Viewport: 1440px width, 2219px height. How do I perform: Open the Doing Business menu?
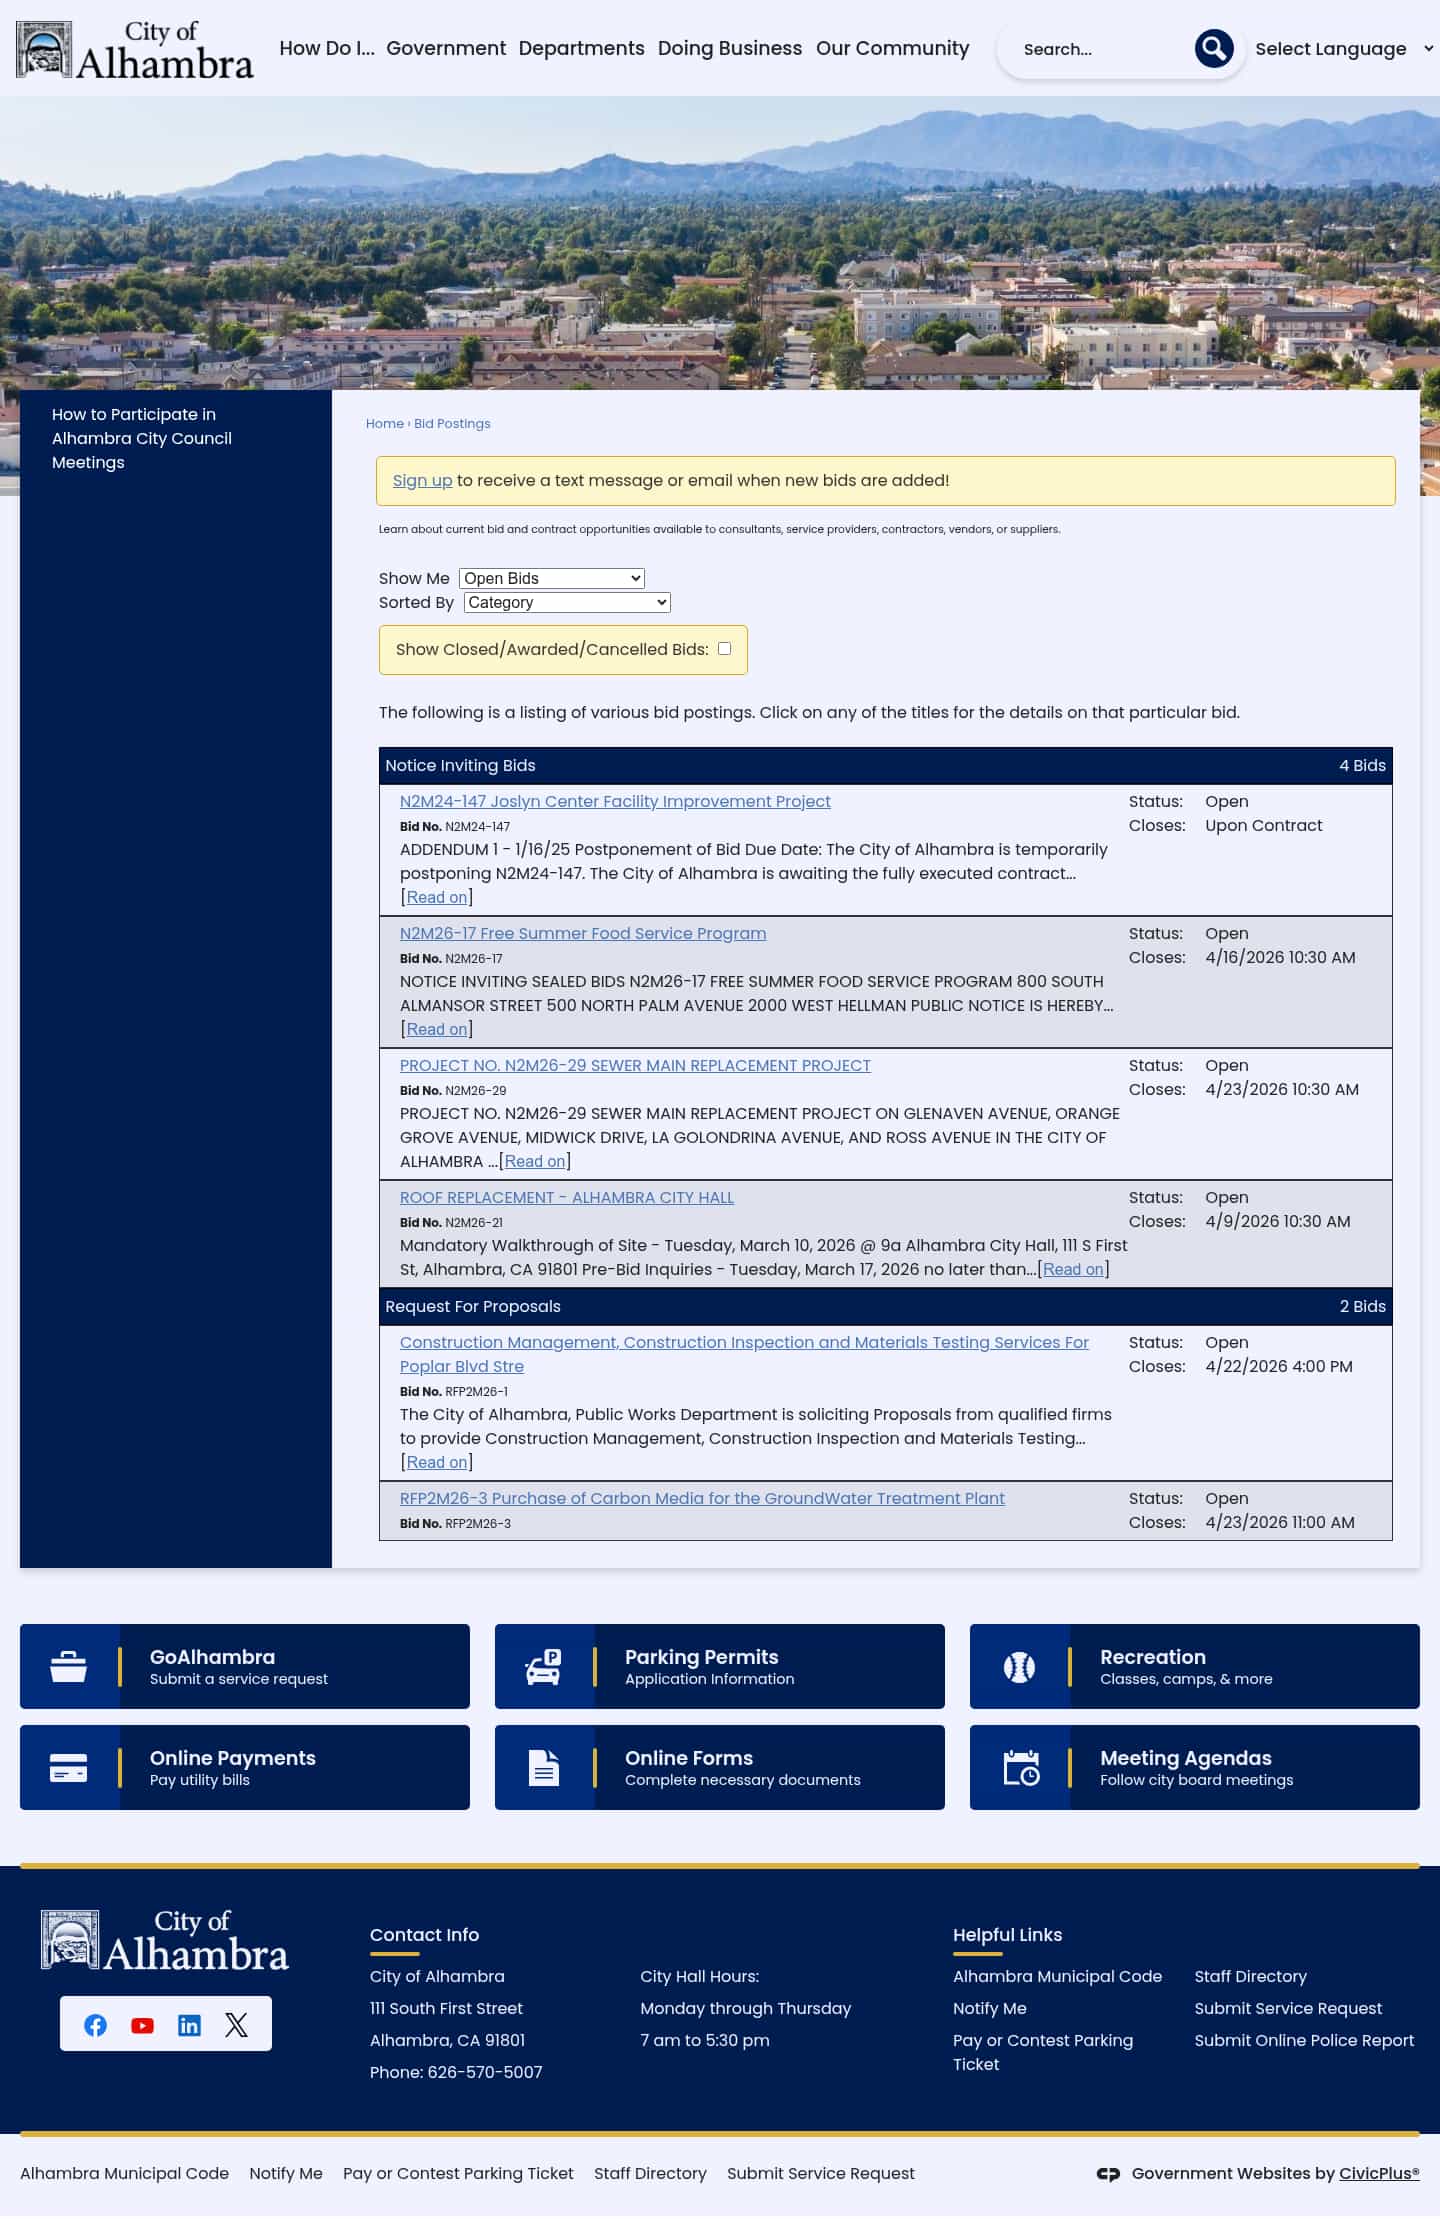tap(729, 48)
